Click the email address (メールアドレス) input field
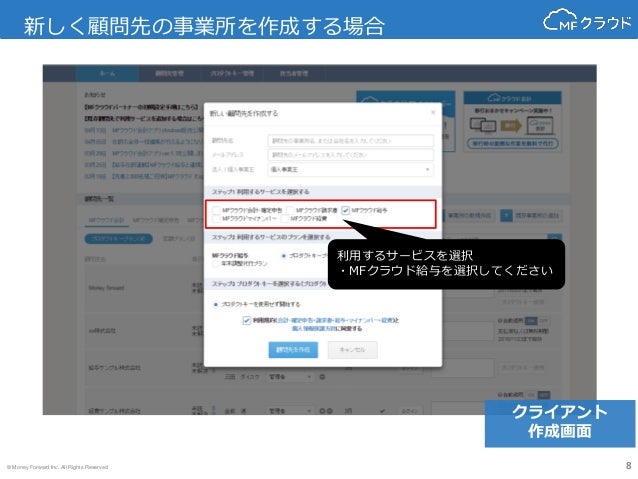The image size is (638, 479). point(350,155)
